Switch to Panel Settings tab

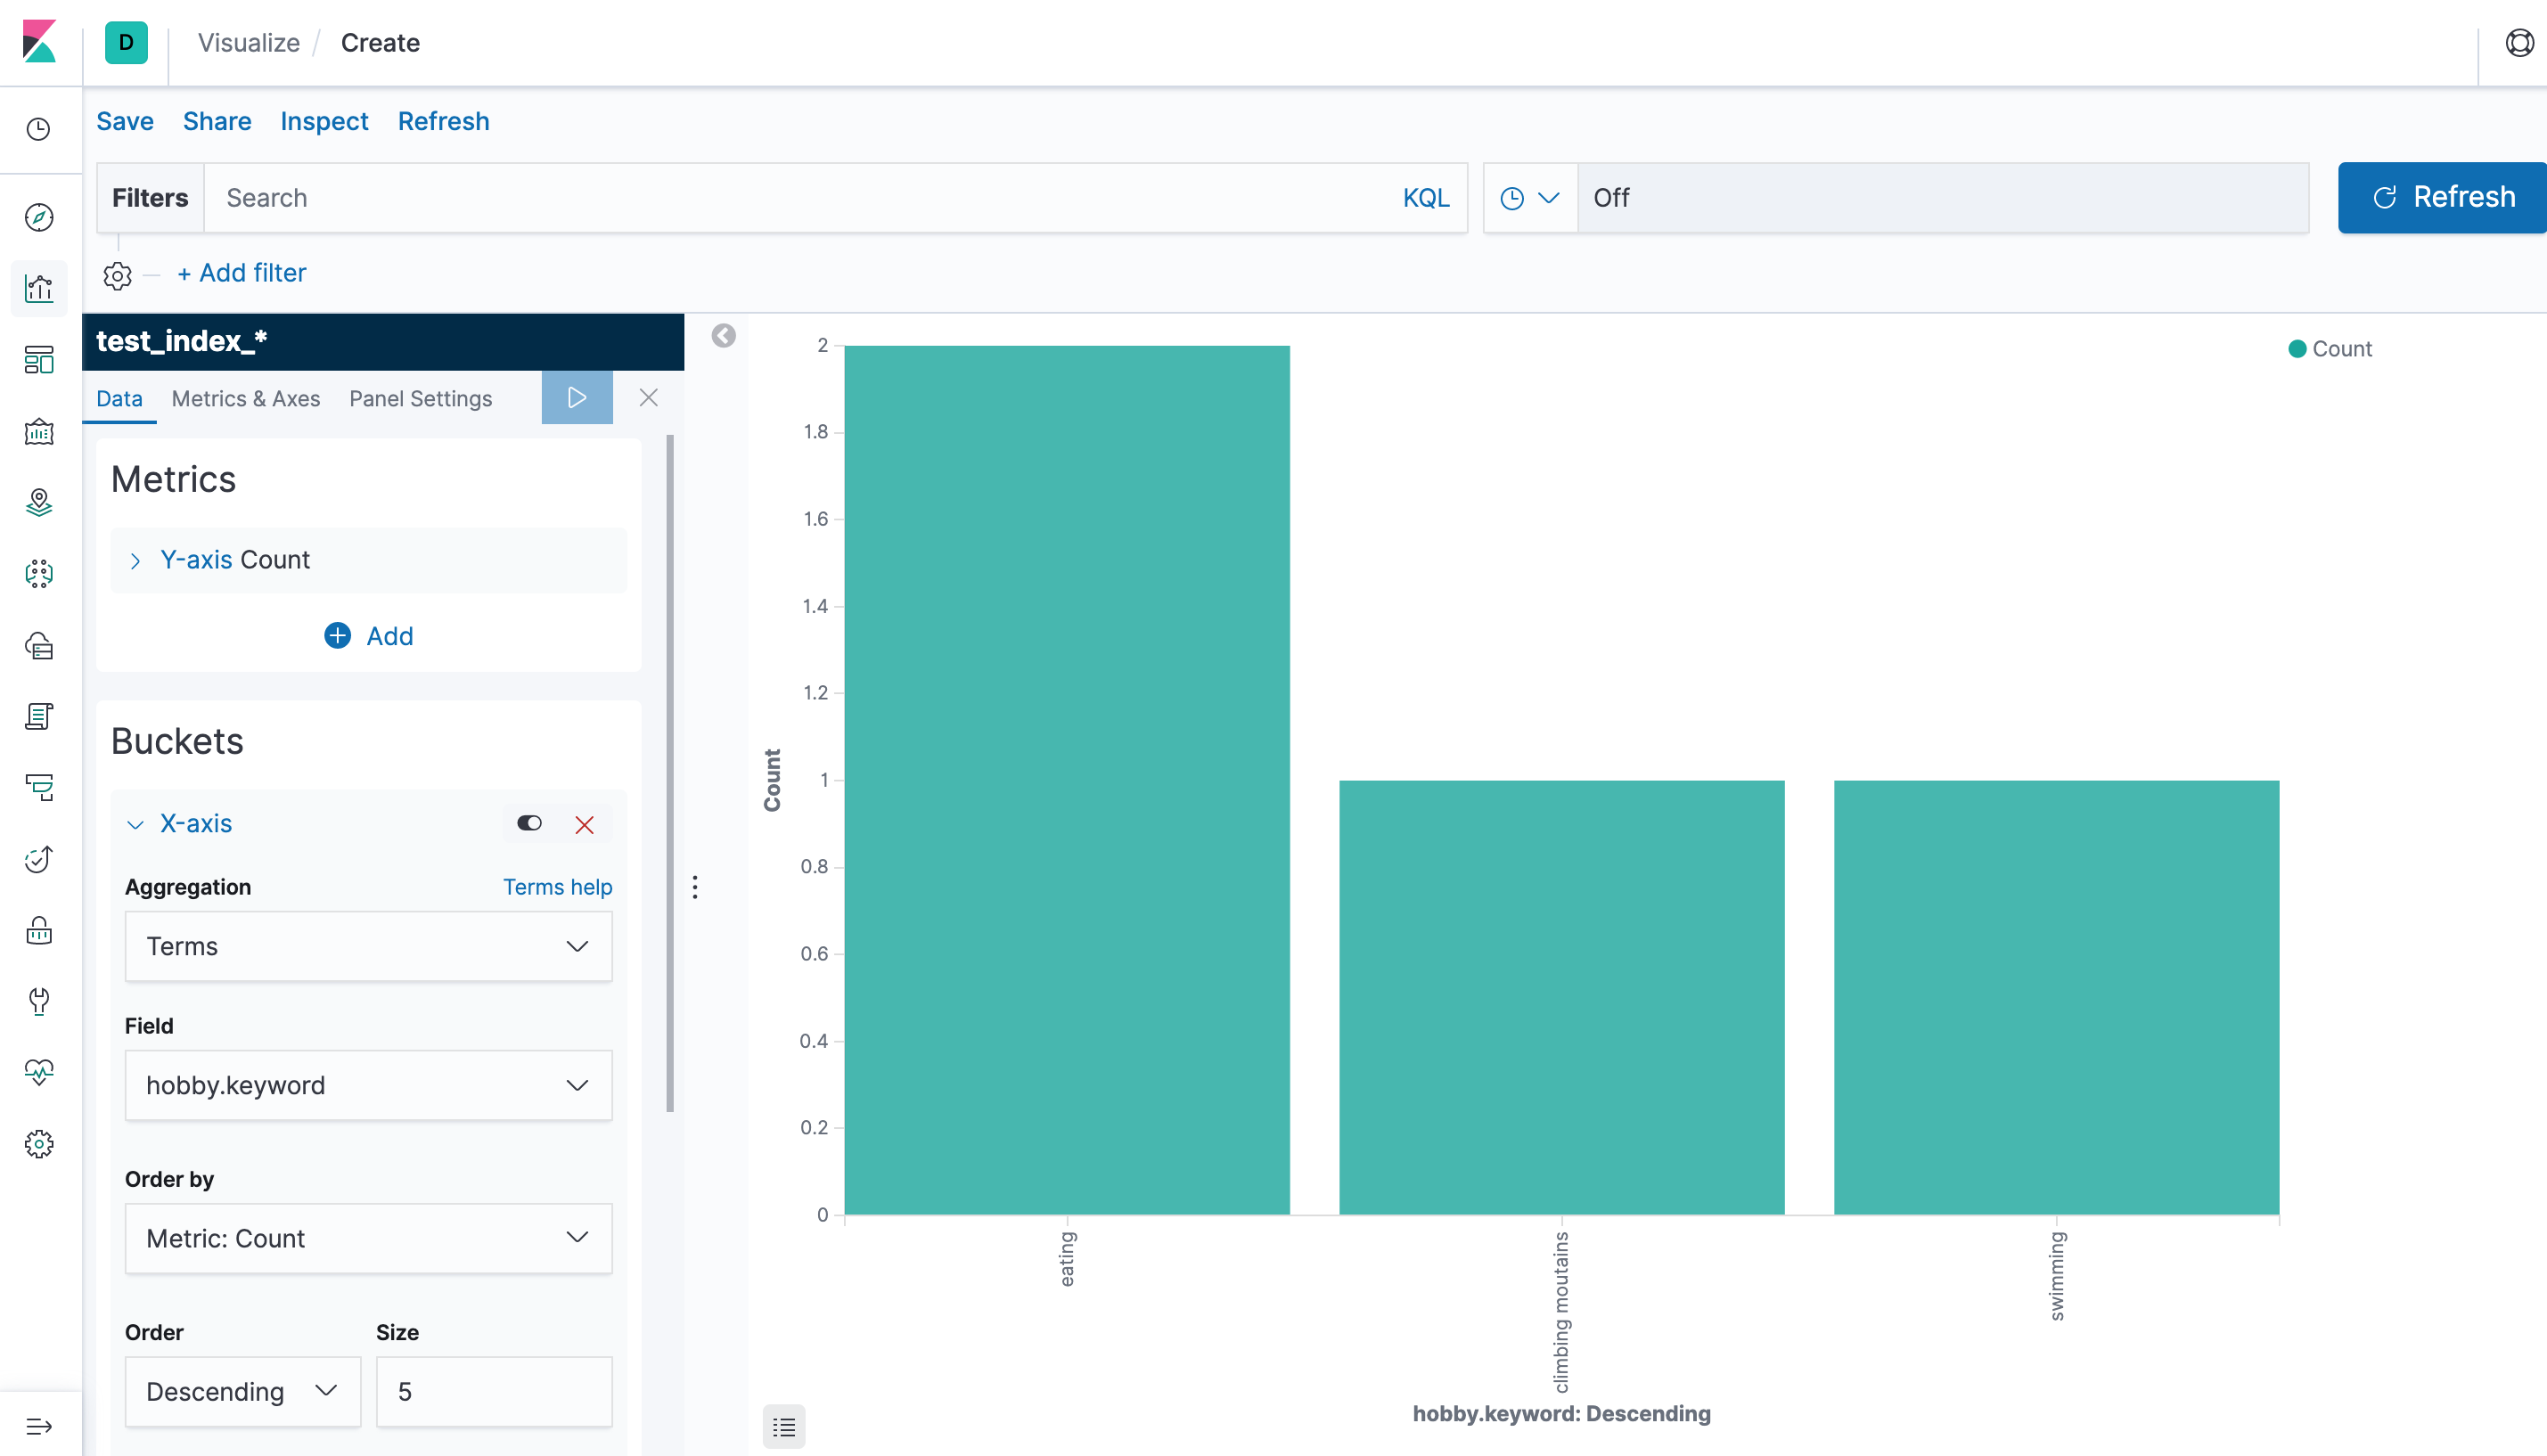[x=420, y=399]
